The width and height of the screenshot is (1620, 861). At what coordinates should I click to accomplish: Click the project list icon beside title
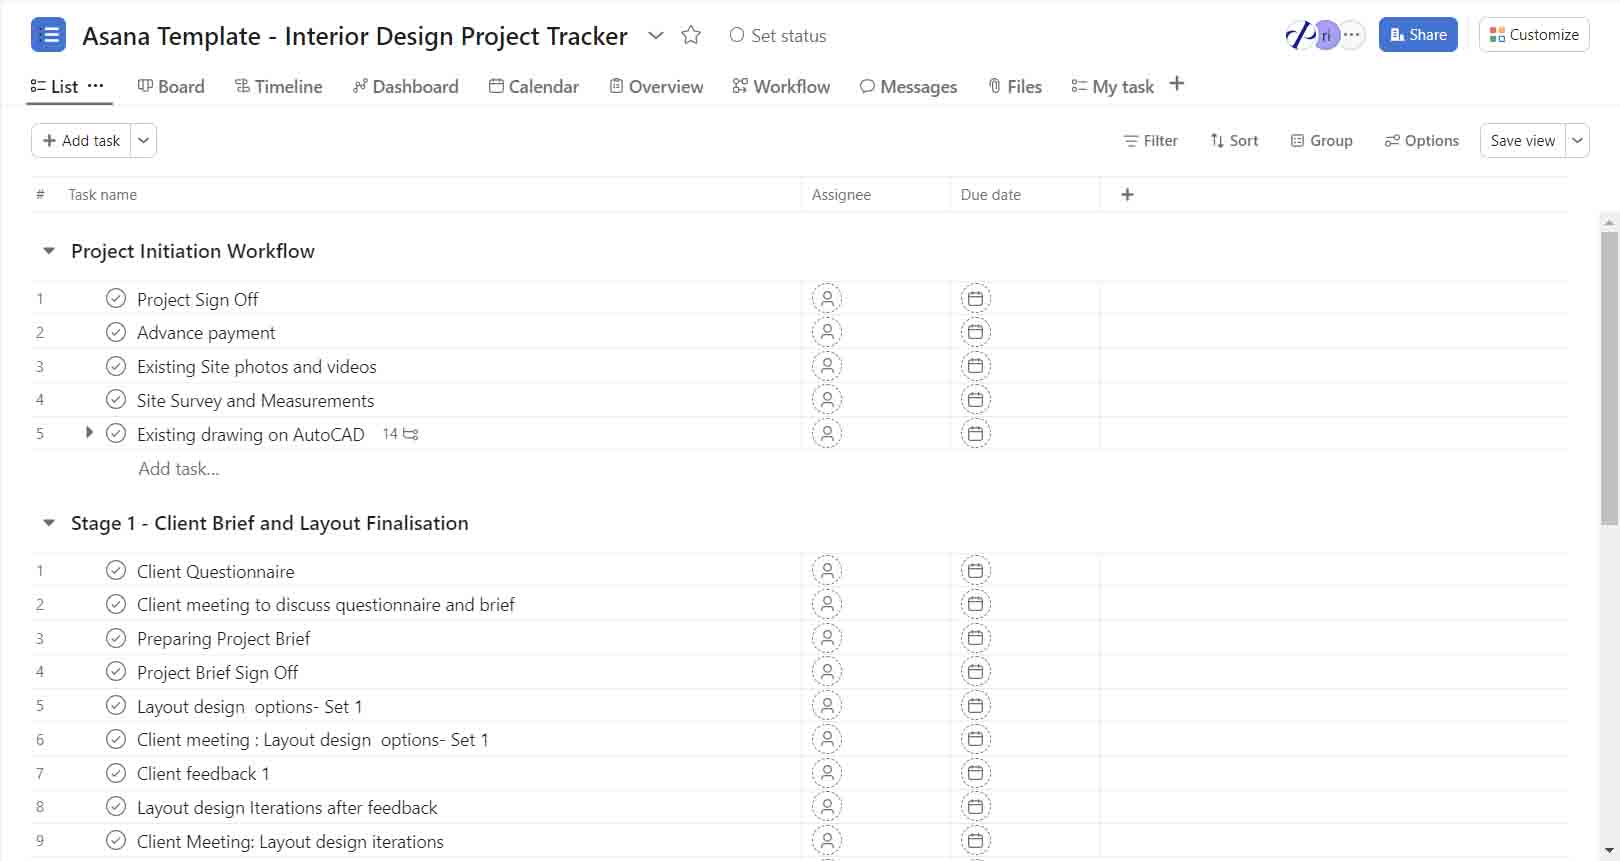[48, 35]
